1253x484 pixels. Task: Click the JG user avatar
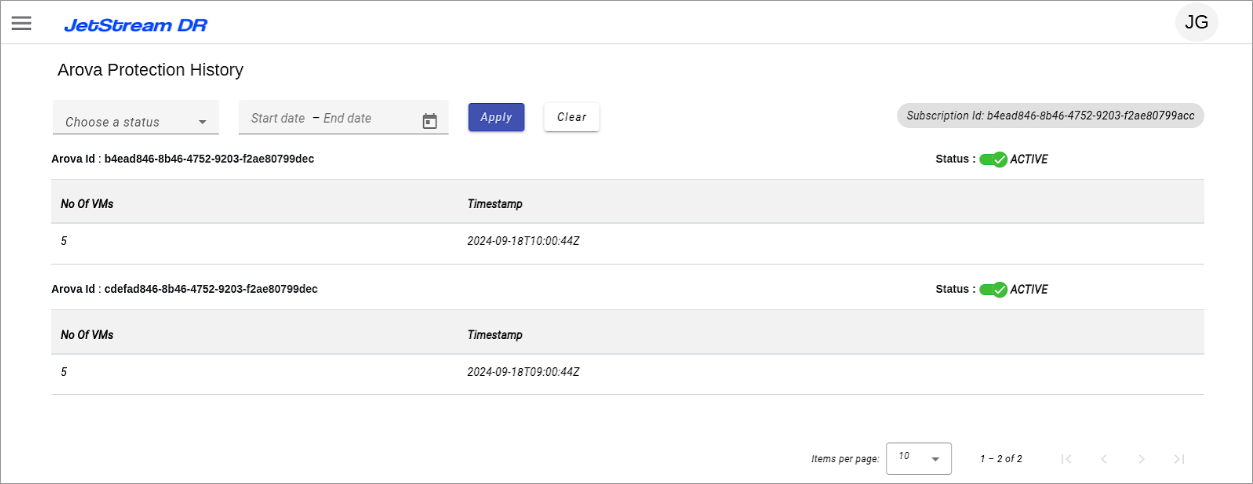coord(1196,22)
